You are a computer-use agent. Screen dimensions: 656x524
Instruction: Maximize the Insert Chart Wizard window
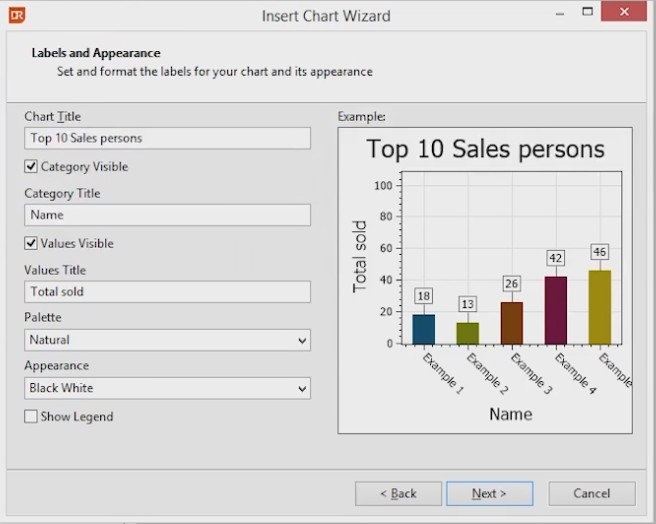tap(587, 13)
